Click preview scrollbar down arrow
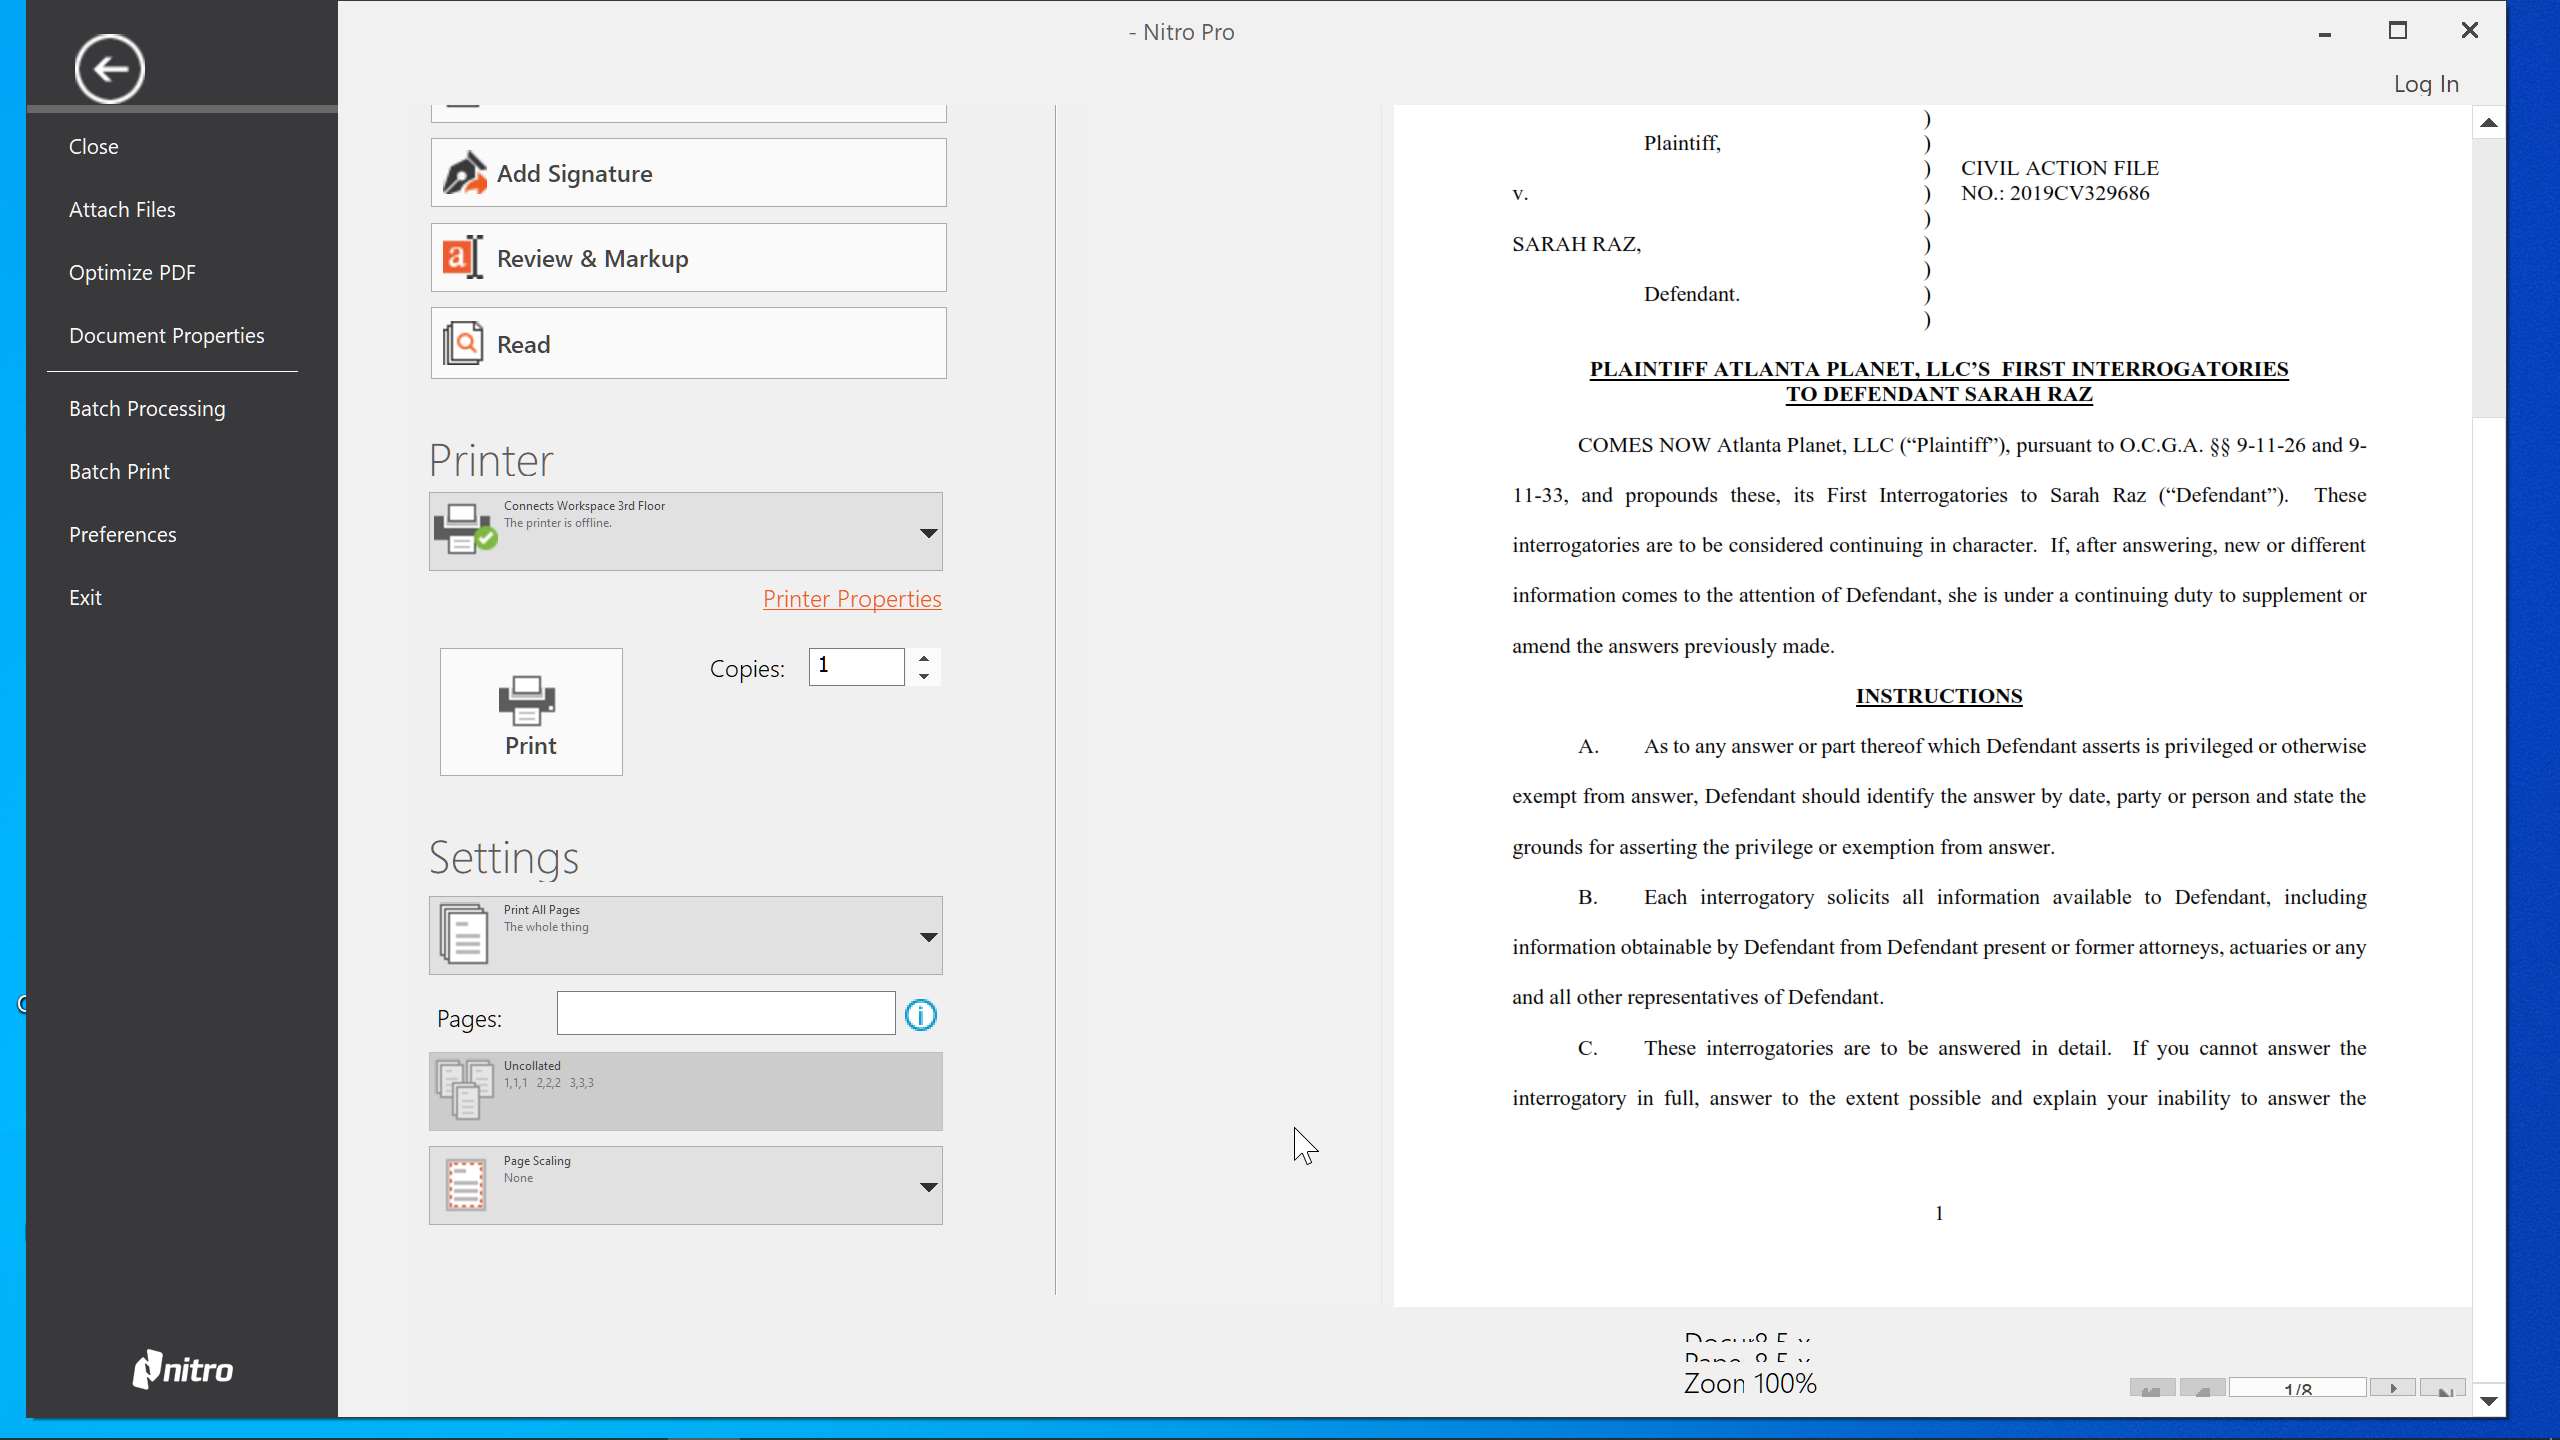The height and width of the screenshot is (1440, 2560). pos(2488,1401)
